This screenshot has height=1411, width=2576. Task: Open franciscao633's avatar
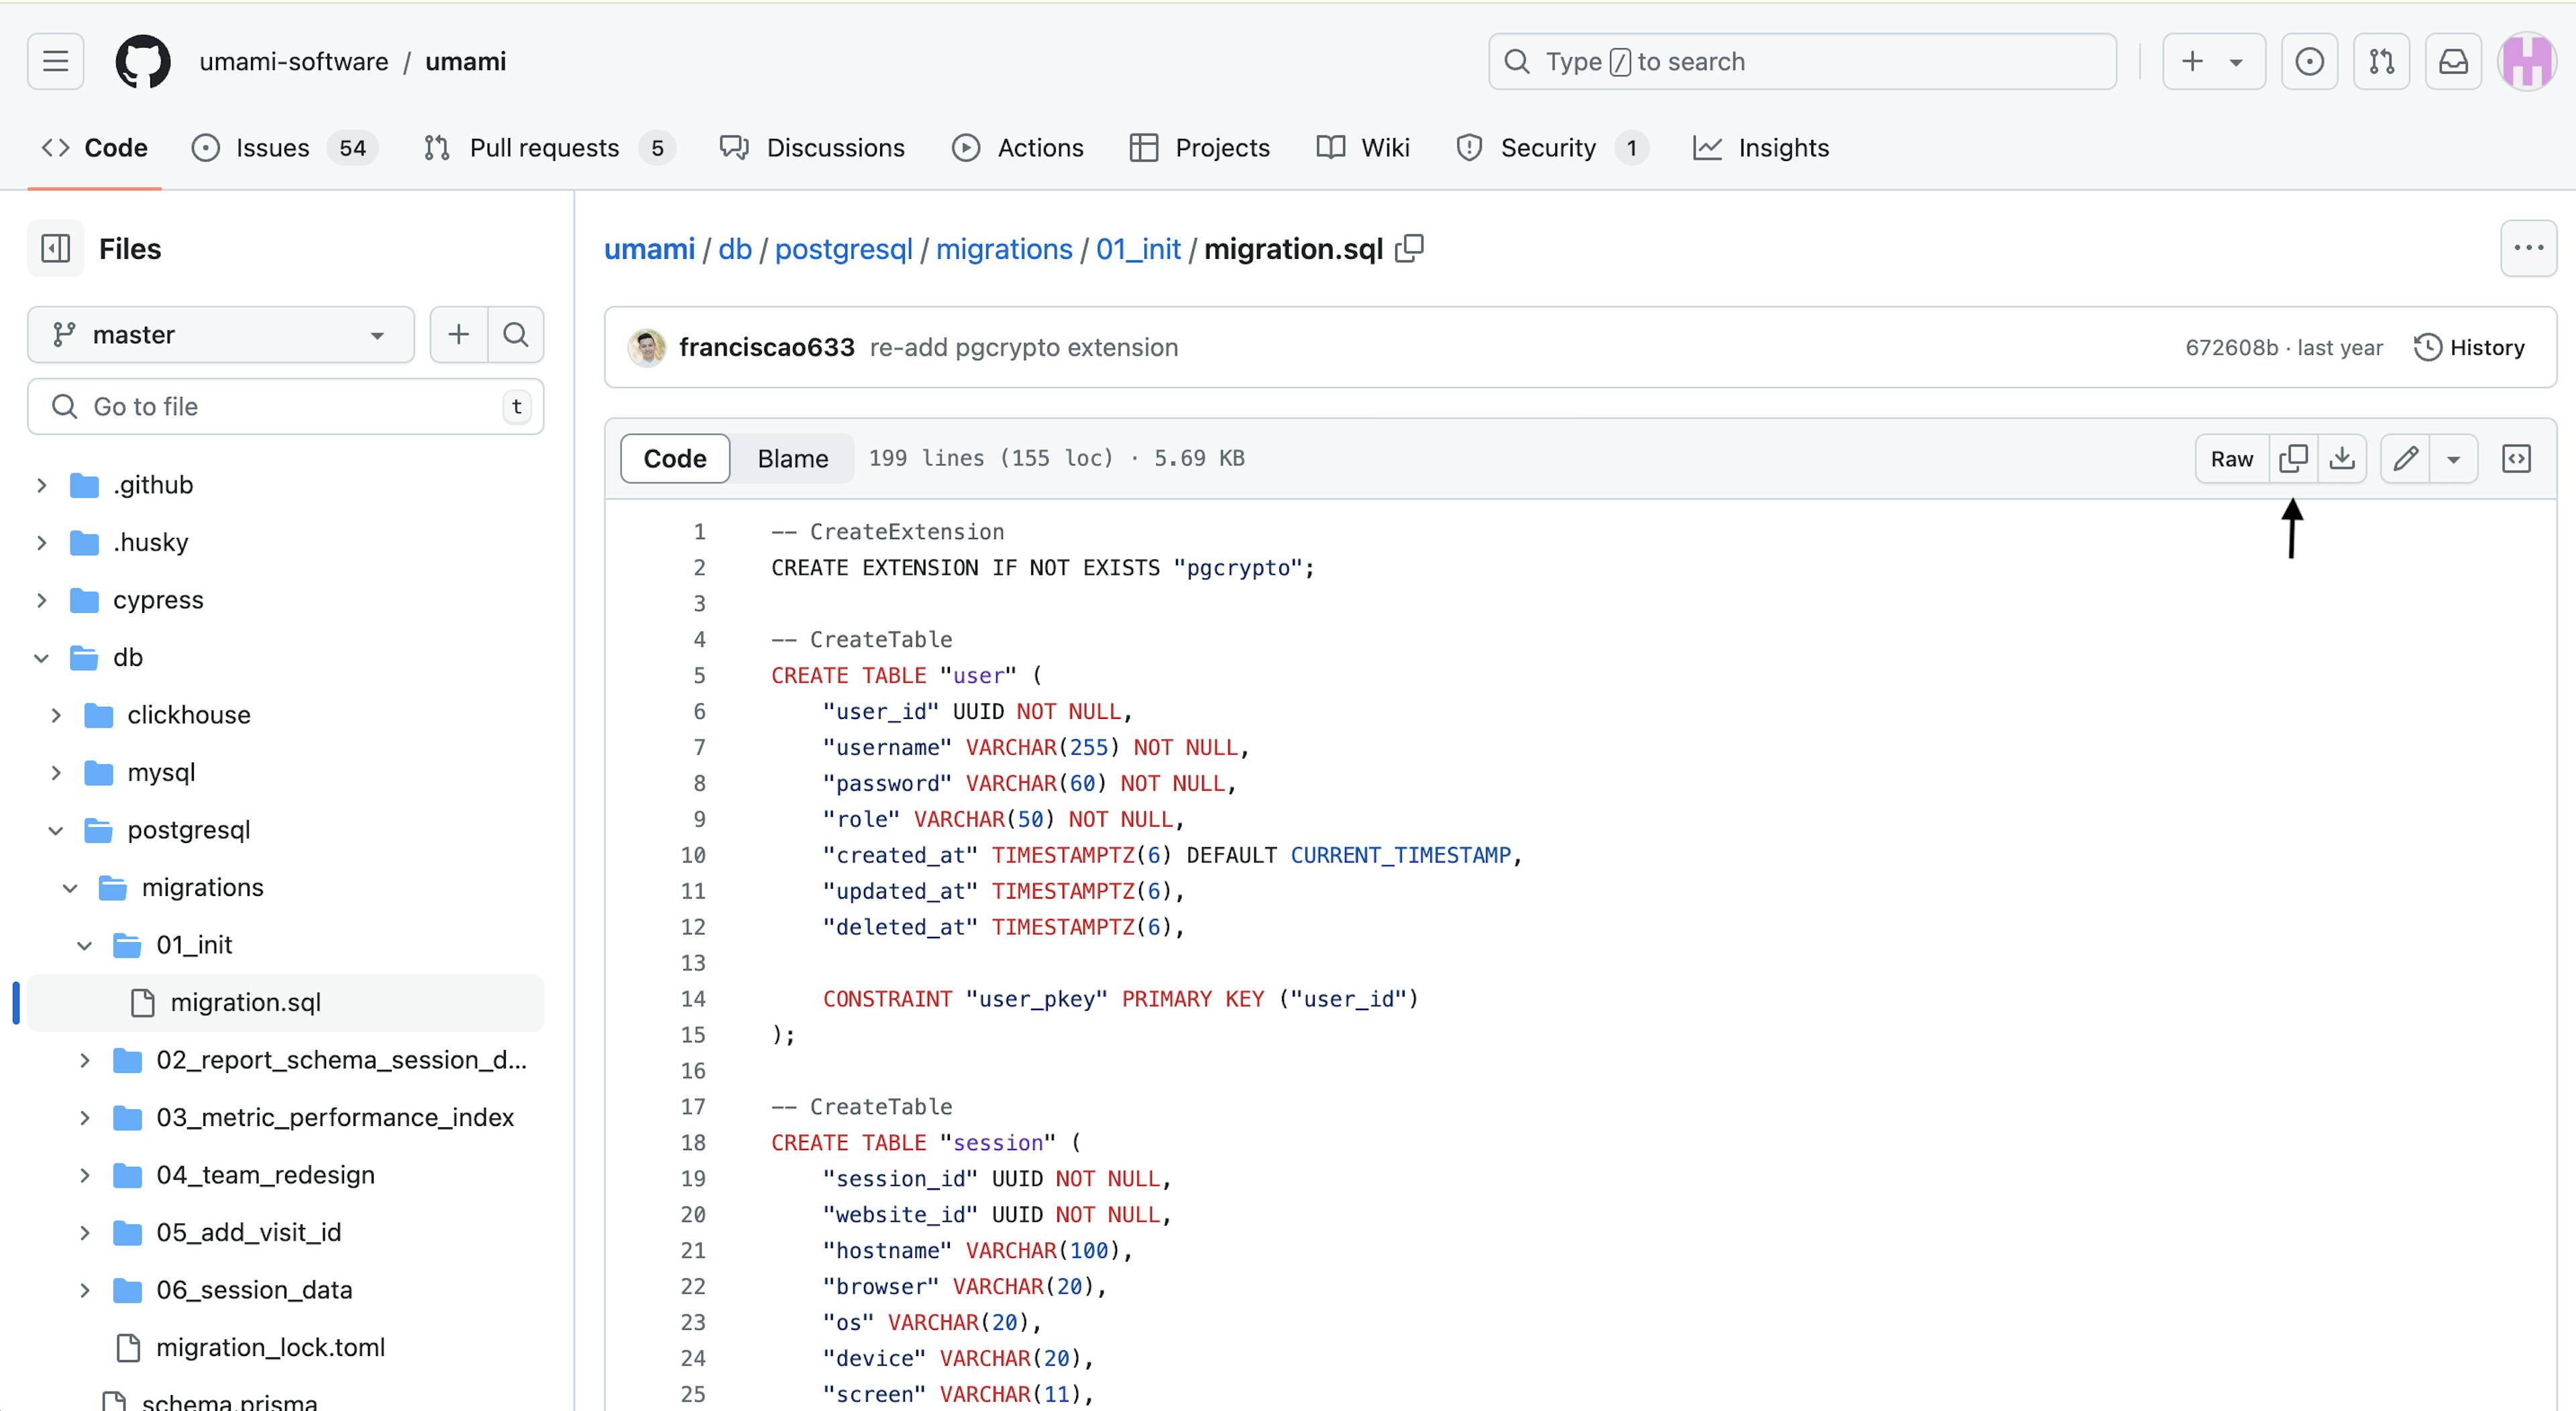tap(647, 347)
